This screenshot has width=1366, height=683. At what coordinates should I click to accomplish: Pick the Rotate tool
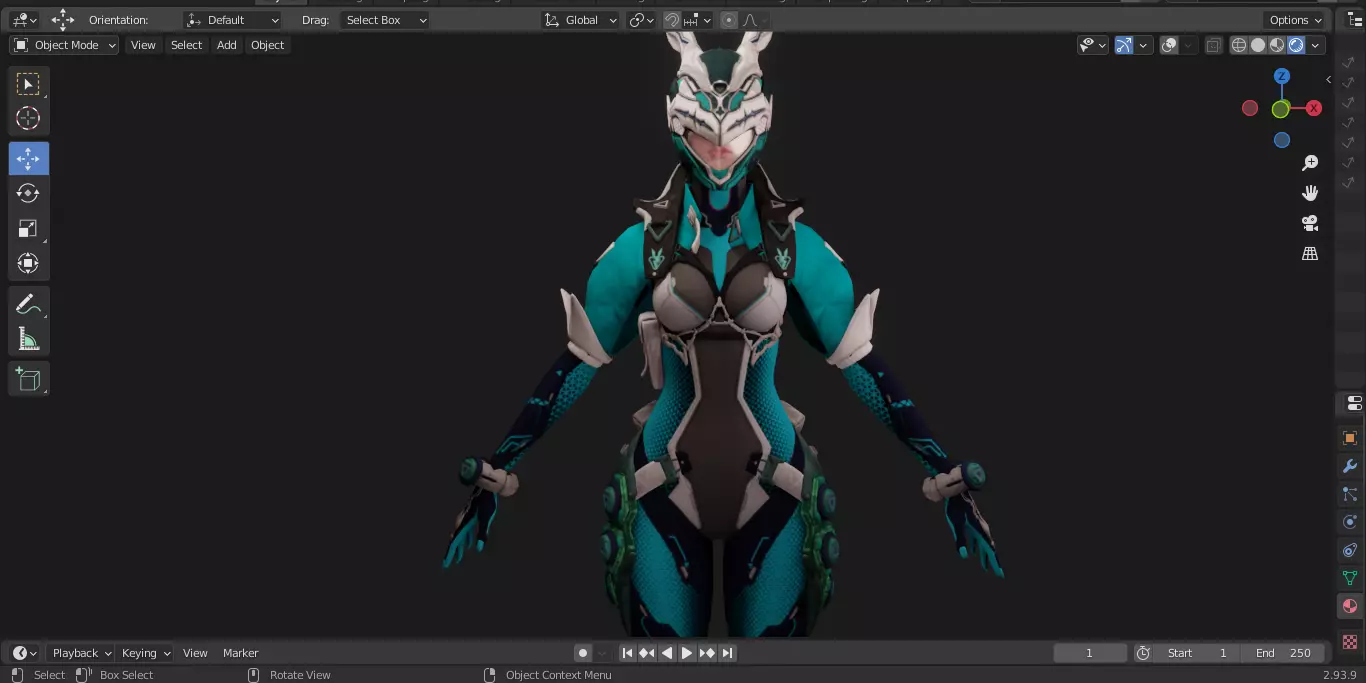[x=28, y=193]
